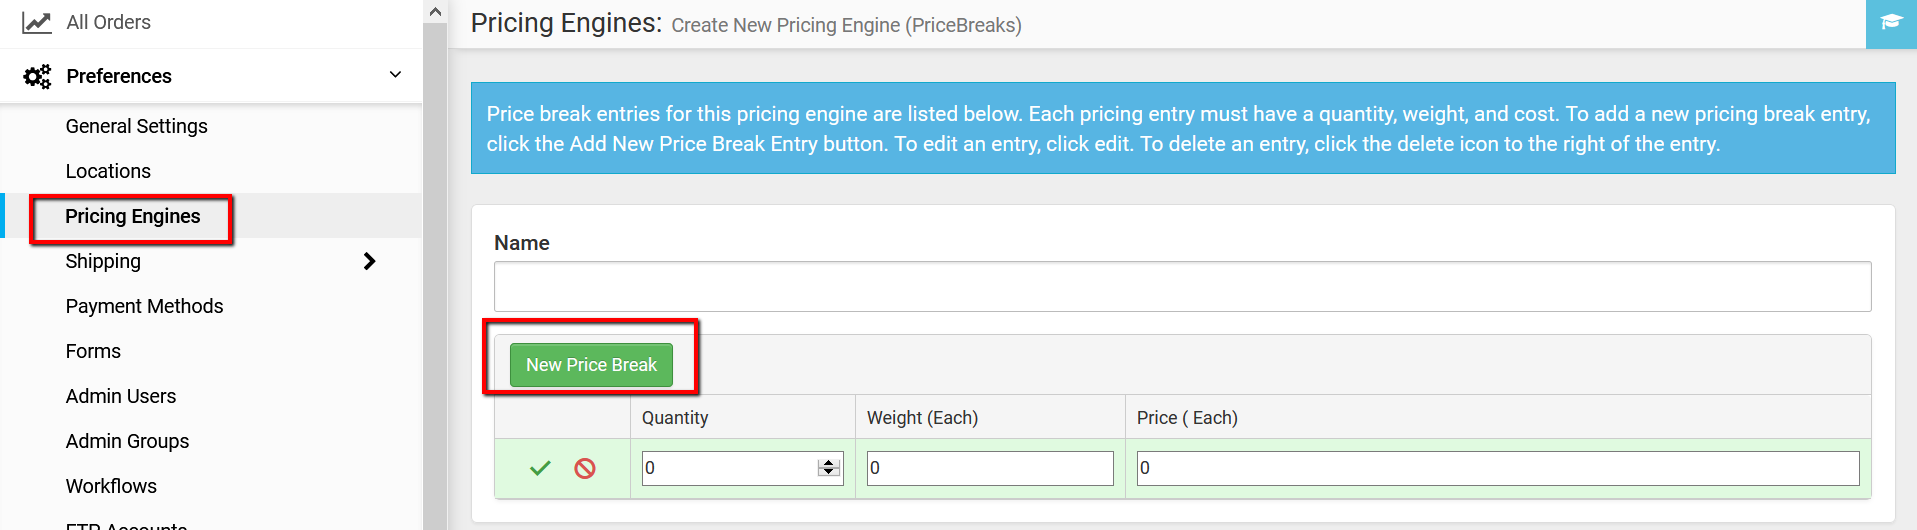1917x530 pixels.
Task: Click the green checkmark save icon
Action: pyautogui.click(x=540, y=468)
